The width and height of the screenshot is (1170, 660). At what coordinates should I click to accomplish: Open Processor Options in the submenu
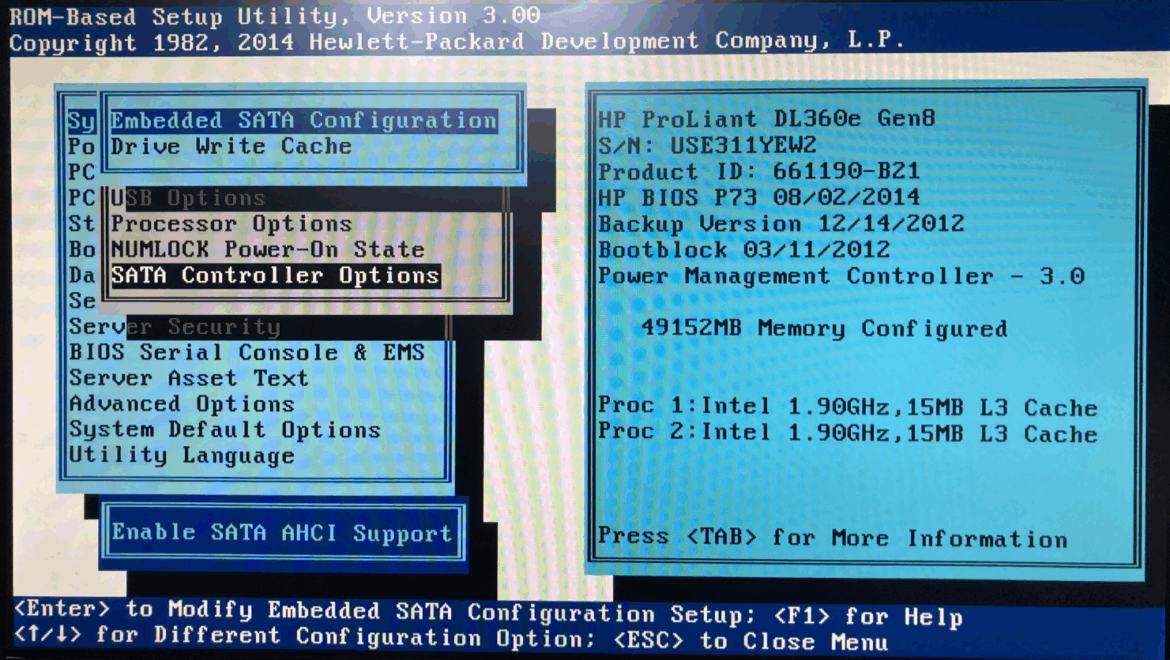click(x=231, y=224)
